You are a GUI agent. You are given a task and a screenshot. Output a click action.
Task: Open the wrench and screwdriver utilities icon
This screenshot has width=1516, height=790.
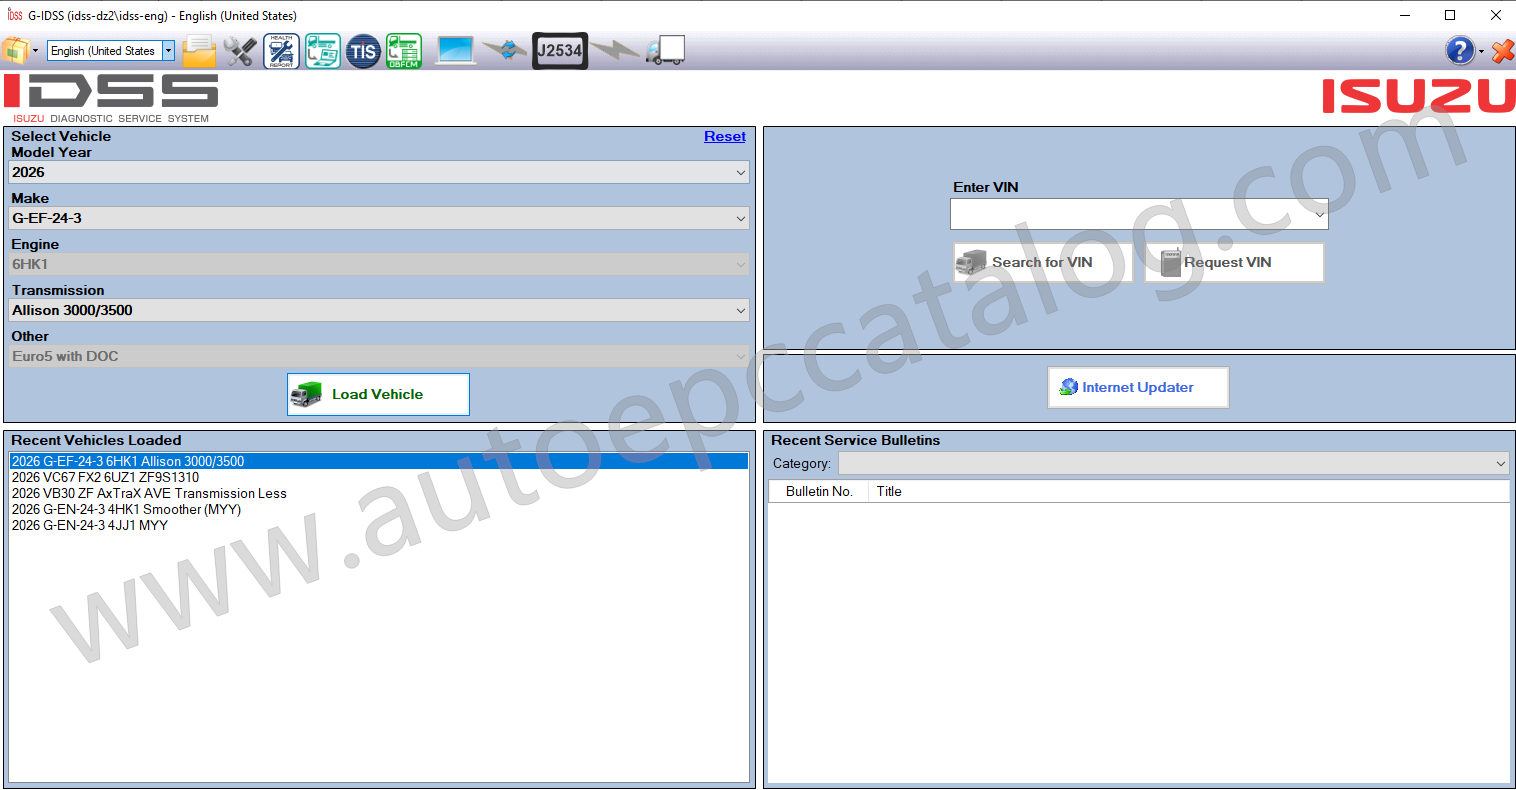[x=240, y=51]
